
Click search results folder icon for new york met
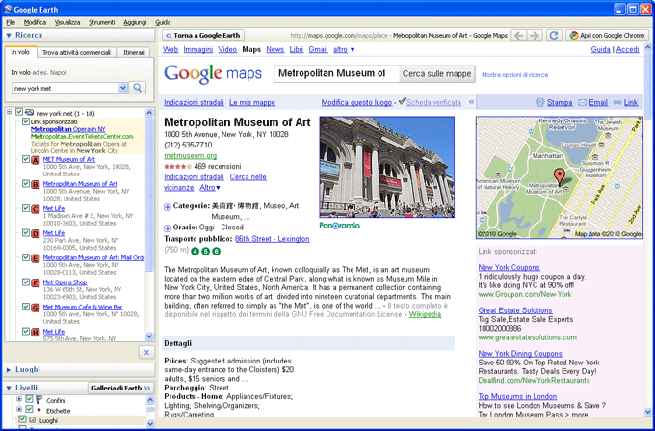[29, 112]
